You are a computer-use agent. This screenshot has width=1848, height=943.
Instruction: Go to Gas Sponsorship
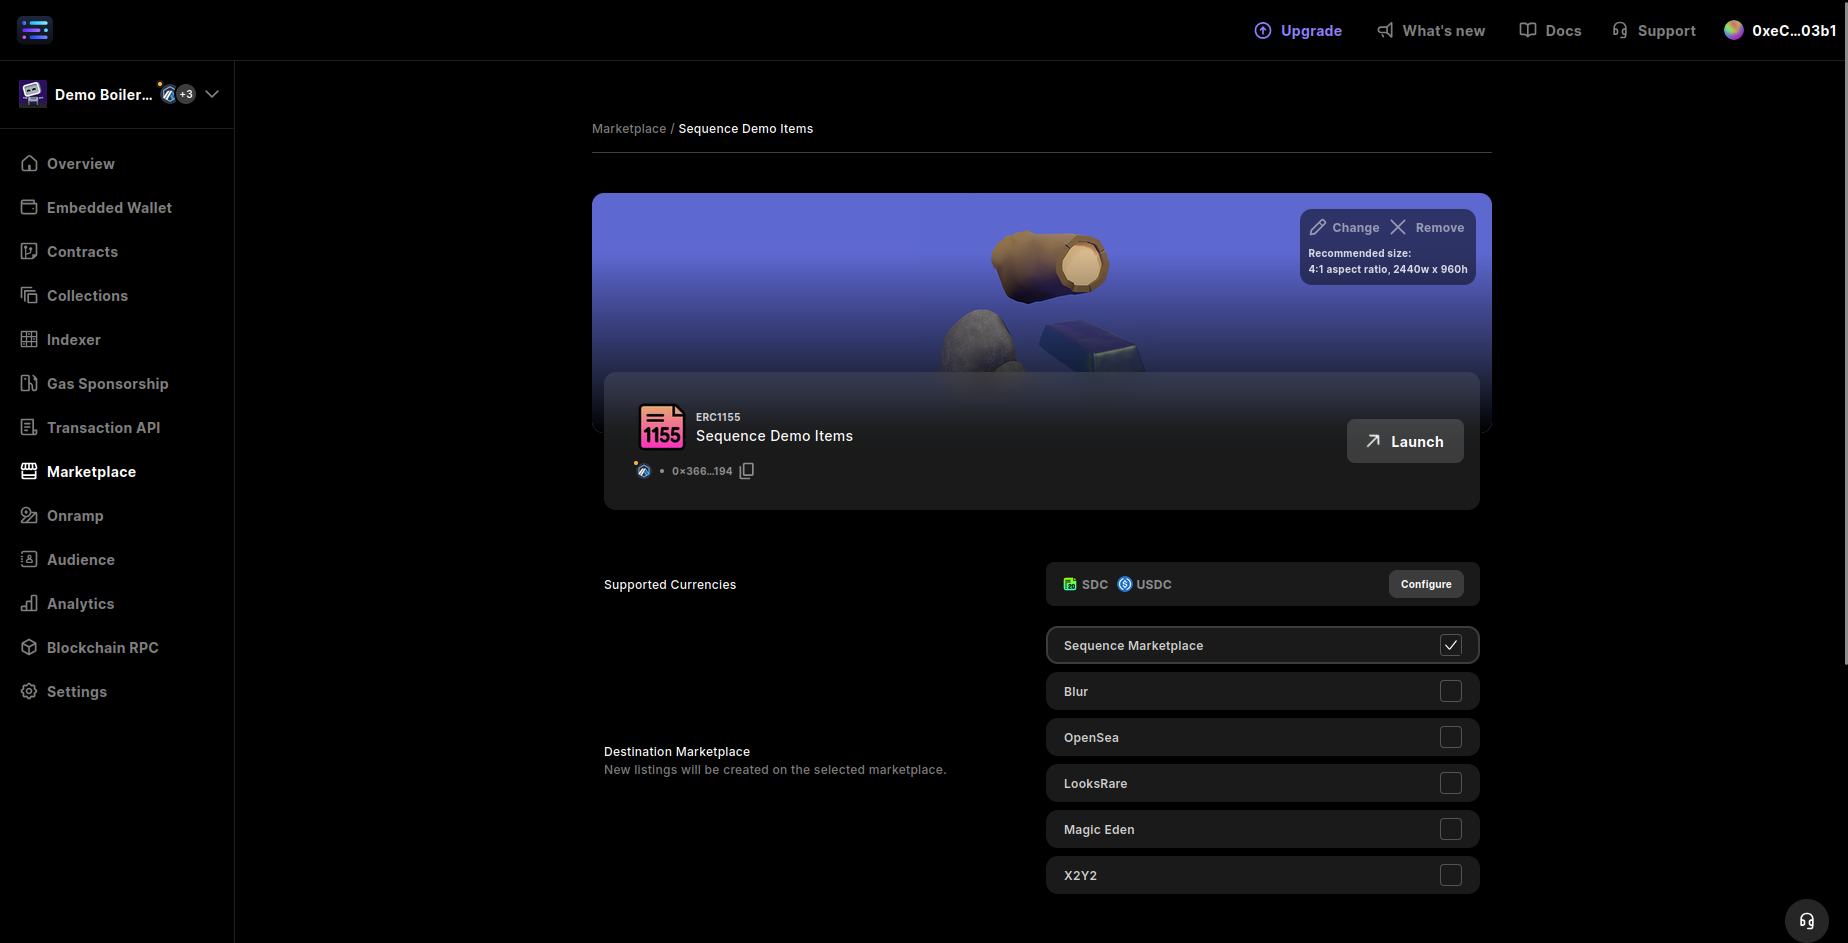point(107,383)
